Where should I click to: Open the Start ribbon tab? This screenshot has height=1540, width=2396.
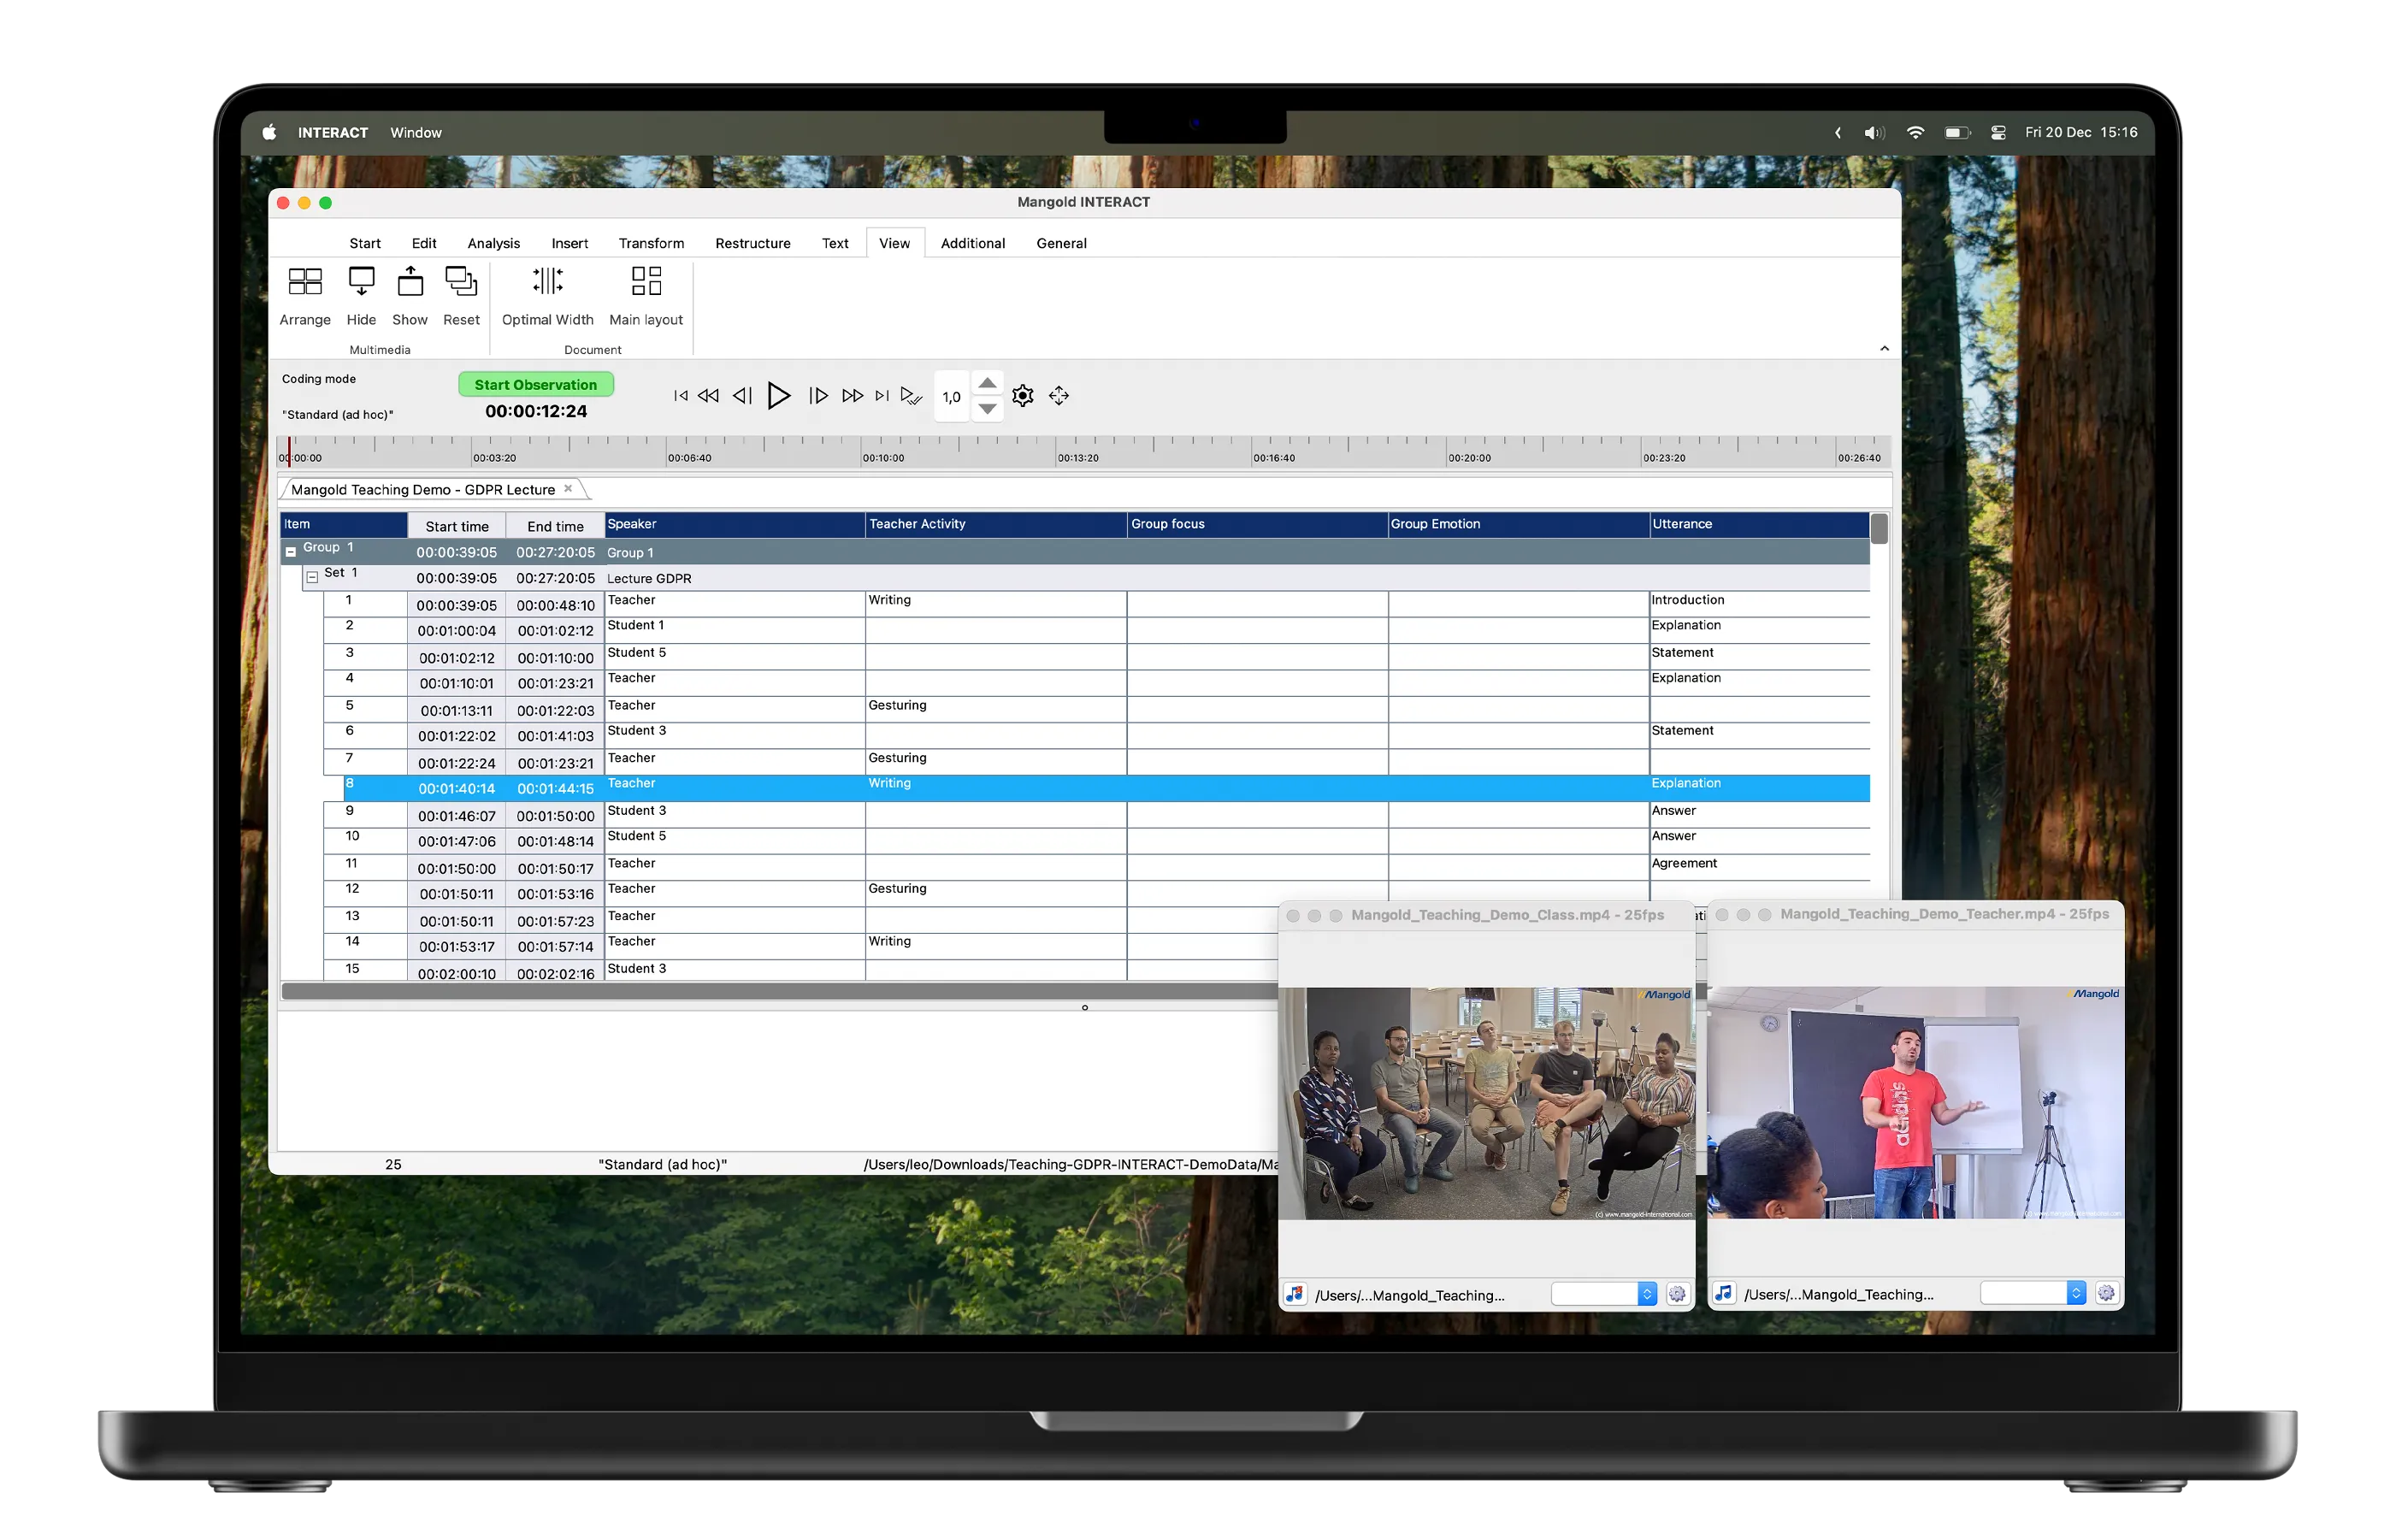point(364,243)
